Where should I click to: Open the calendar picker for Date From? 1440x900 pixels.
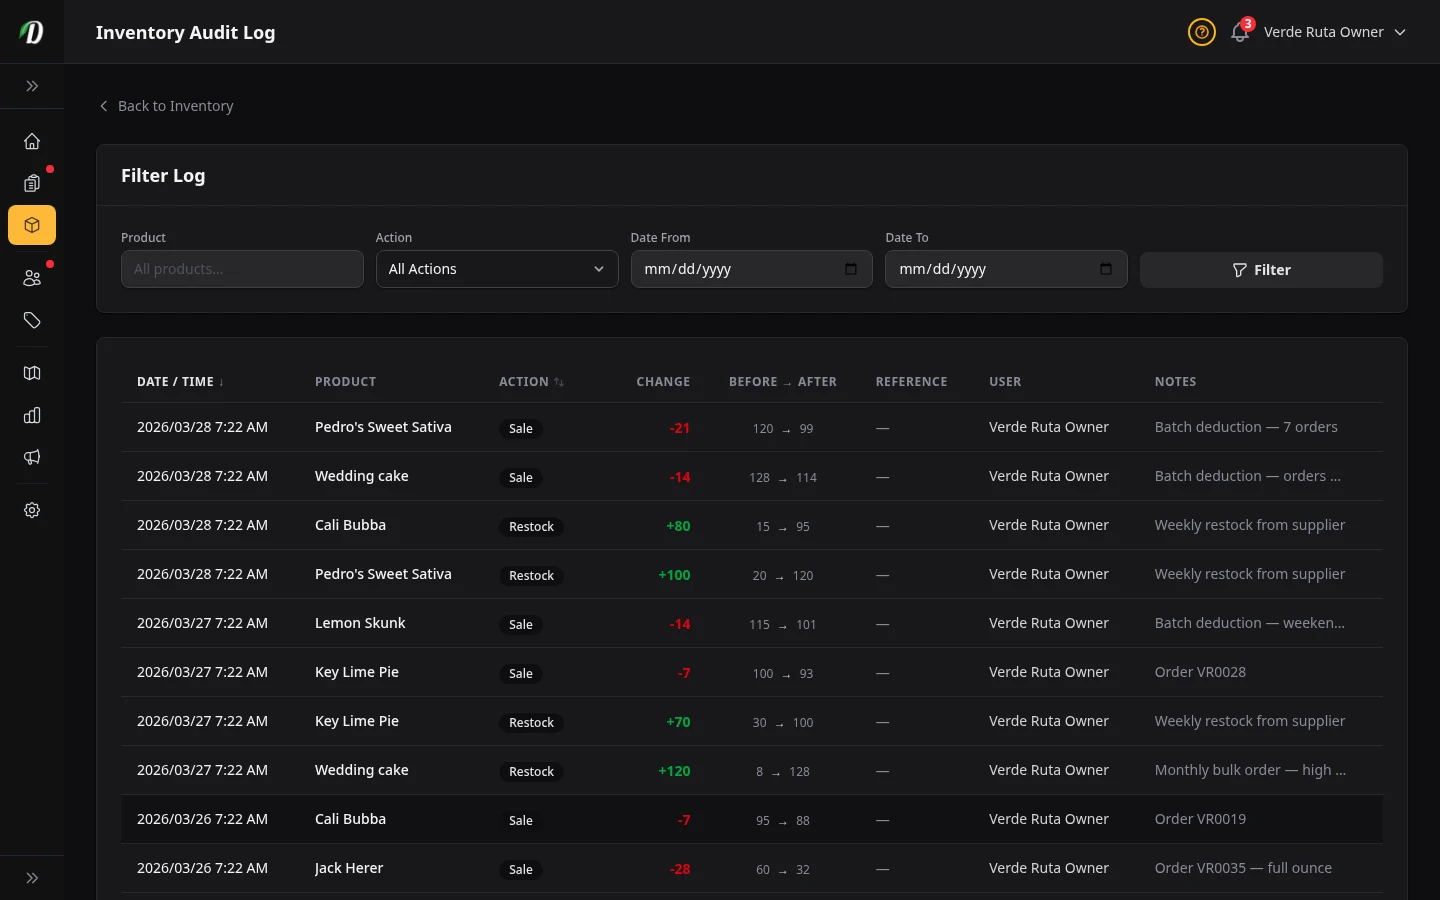pos(850,269)
